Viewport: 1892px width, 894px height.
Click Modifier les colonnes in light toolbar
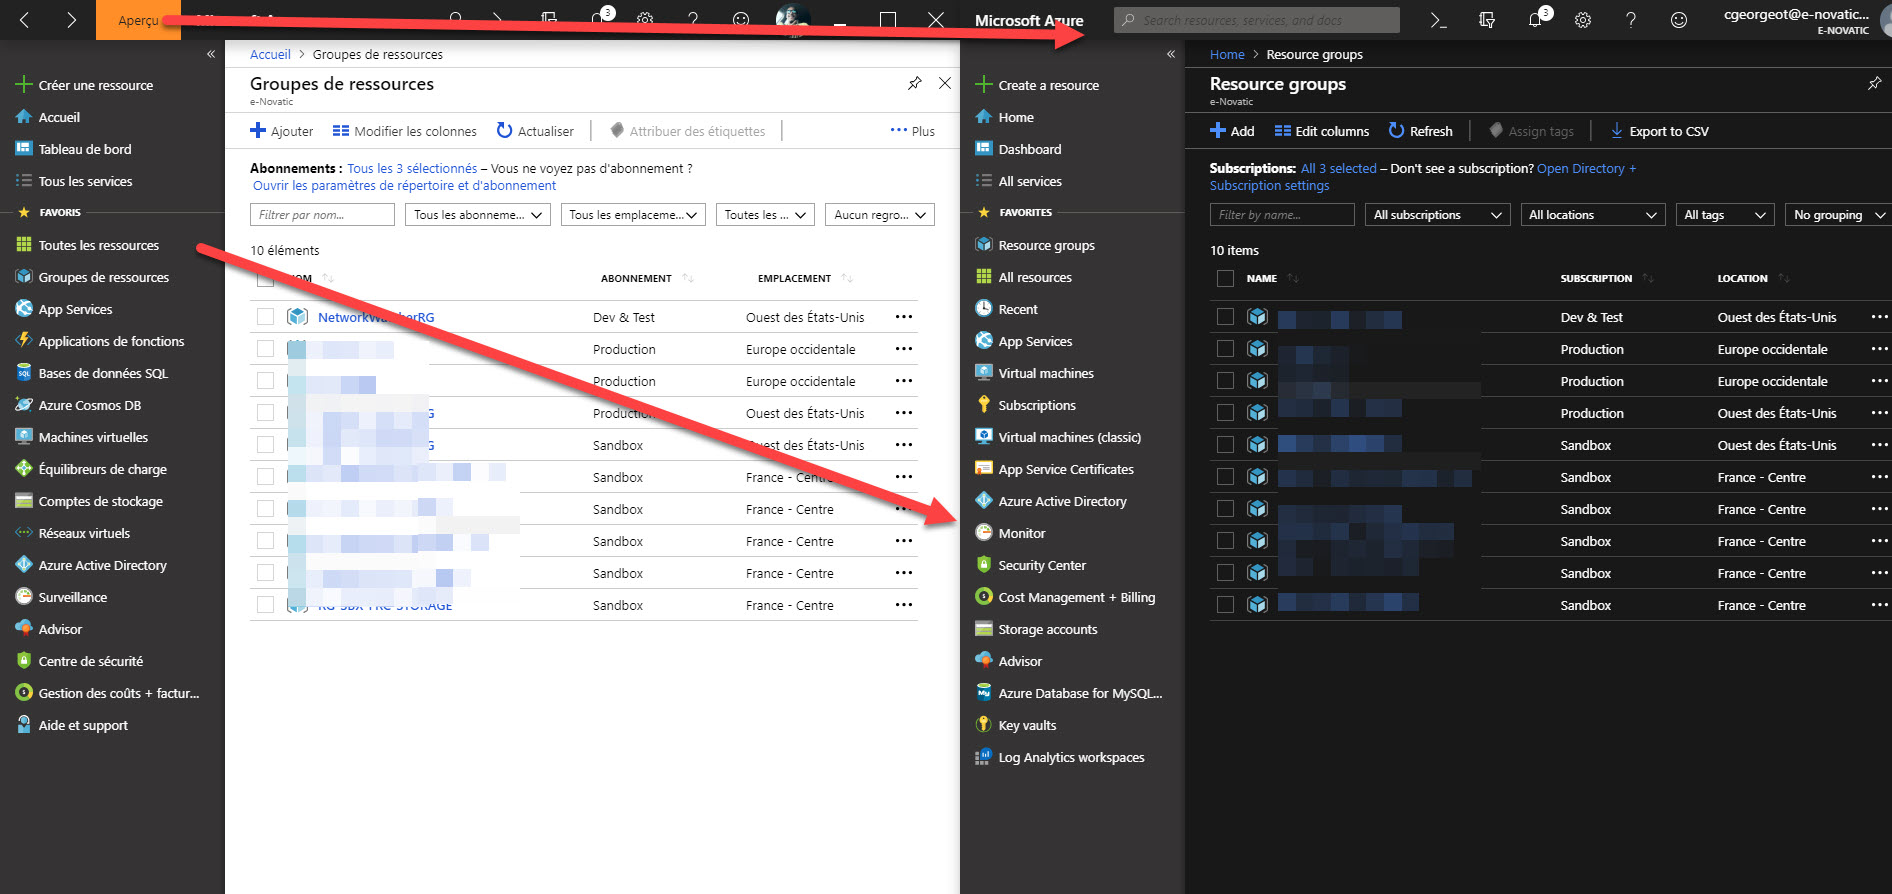click(x=404, y=131)
